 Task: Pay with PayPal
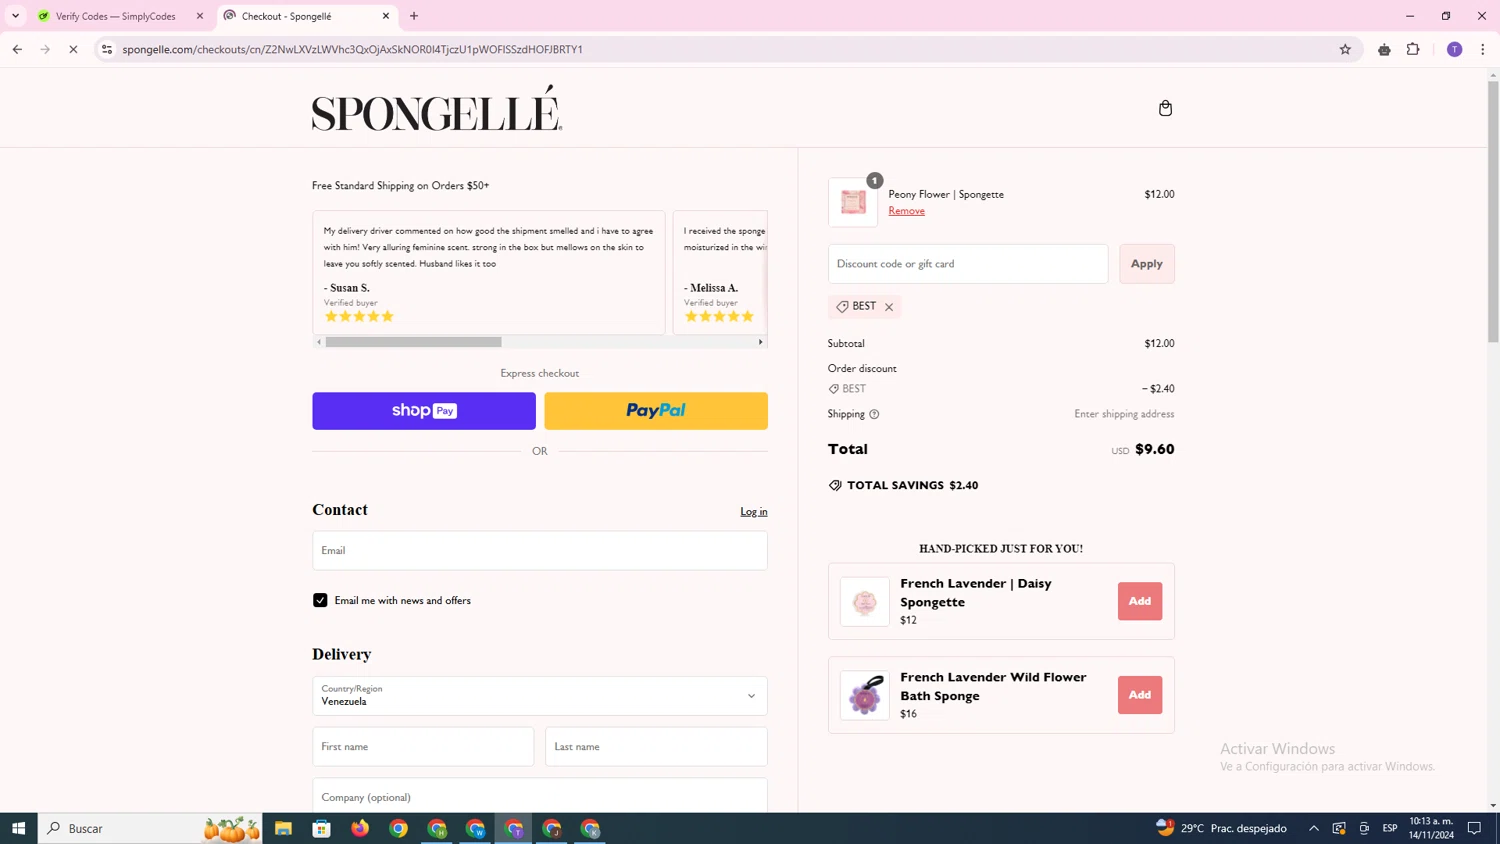point(656,411)
